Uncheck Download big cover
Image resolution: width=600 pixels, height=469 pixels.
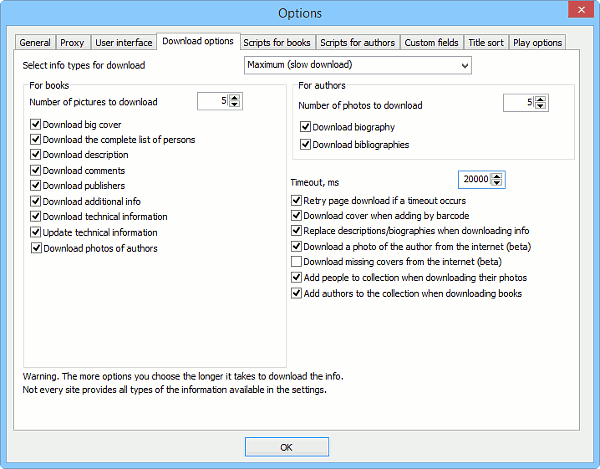coord(36,124)
